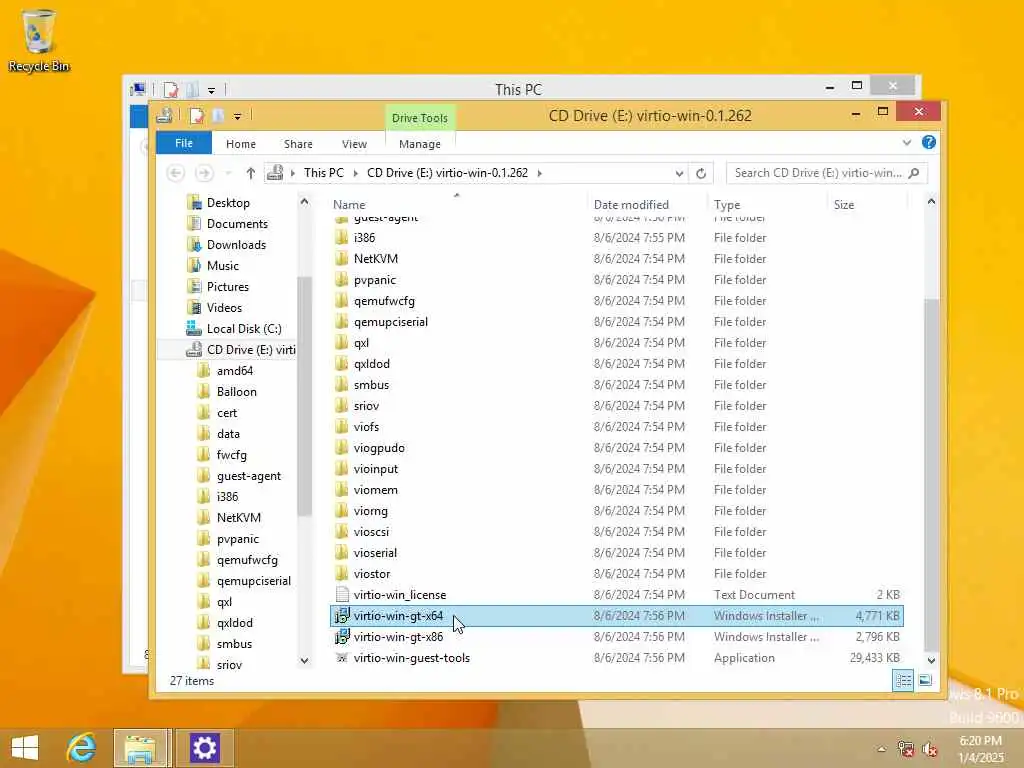Viewport: 1024px width, 768px height.
Task: Click navigation pane scroll down arrow
Action: click(x=304, y=662)
